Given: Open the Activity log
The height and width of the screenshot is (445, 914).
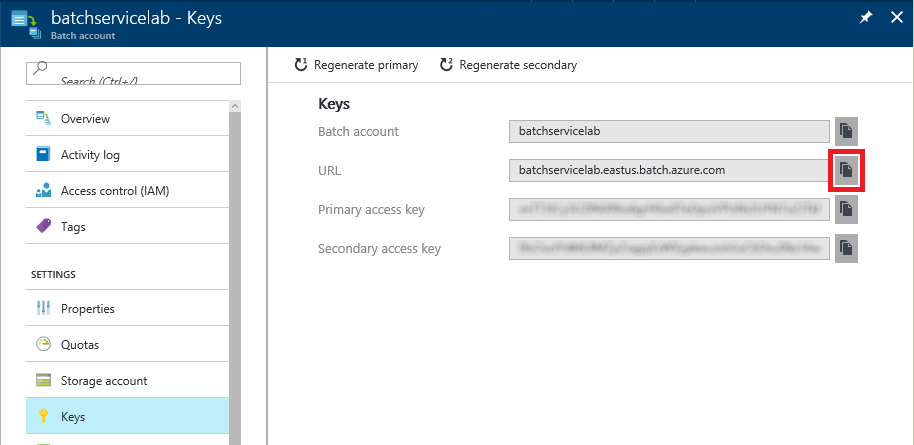Looking at the screenshot, I should (128, 155).
